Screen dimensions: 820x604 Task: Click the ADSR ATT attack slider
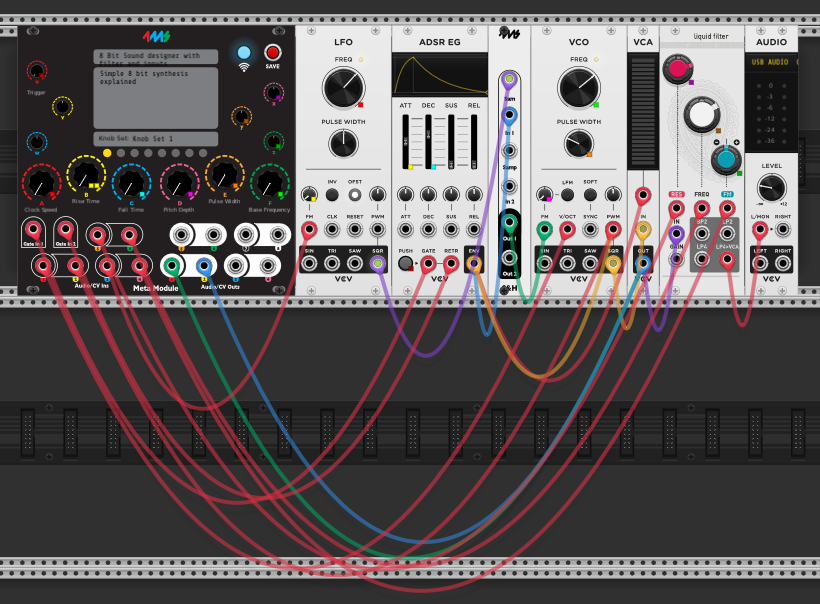[x=406, y=142]
